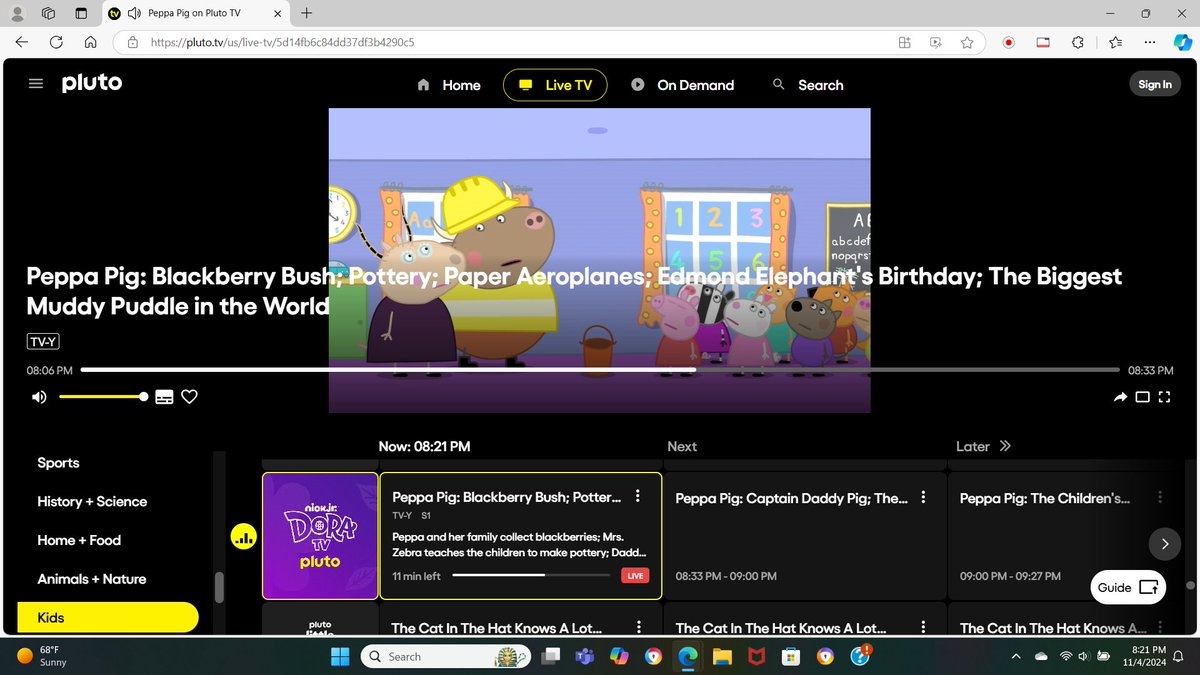Share the current Peppa Pig stream
Image resolution: width=1200 pixels, height=675 pixels.
pyautogui.click(x=1120, y=397)
